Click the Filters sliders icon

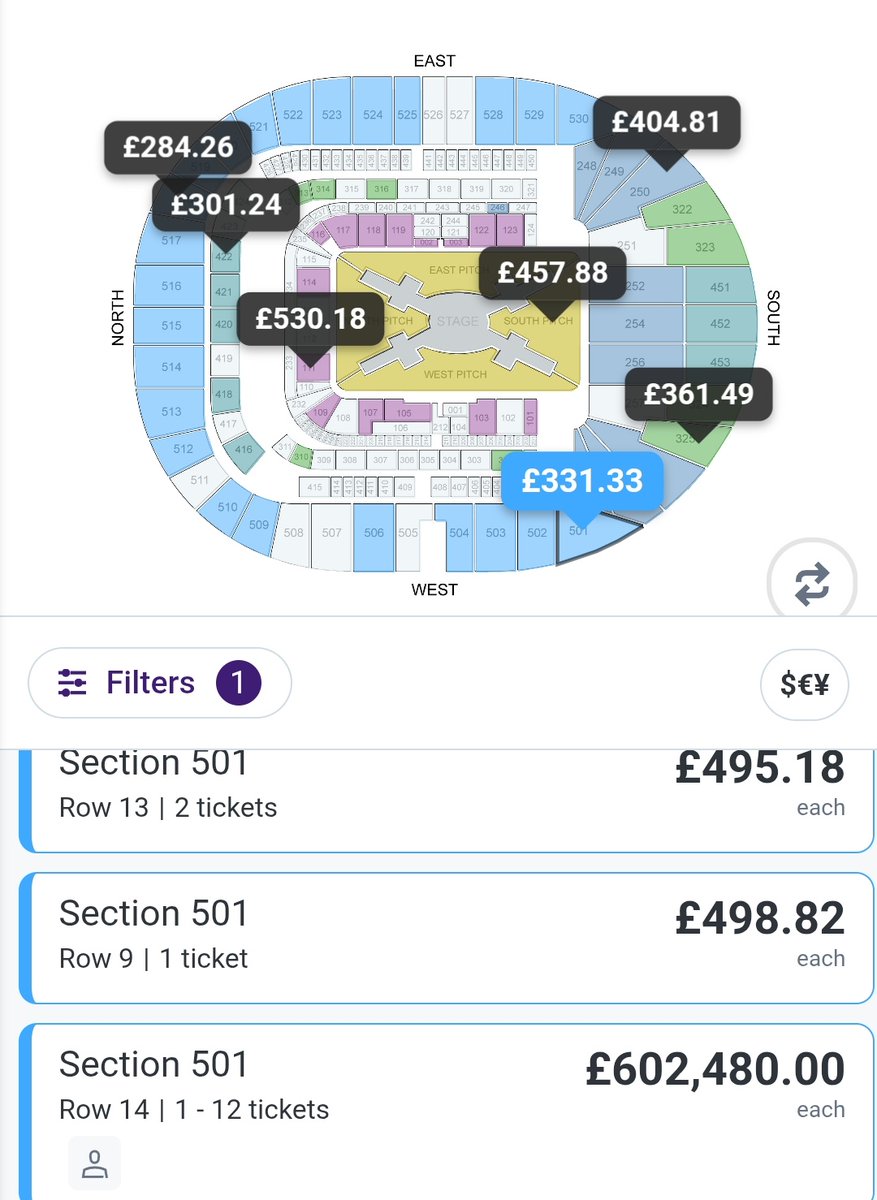click(72, 684)
